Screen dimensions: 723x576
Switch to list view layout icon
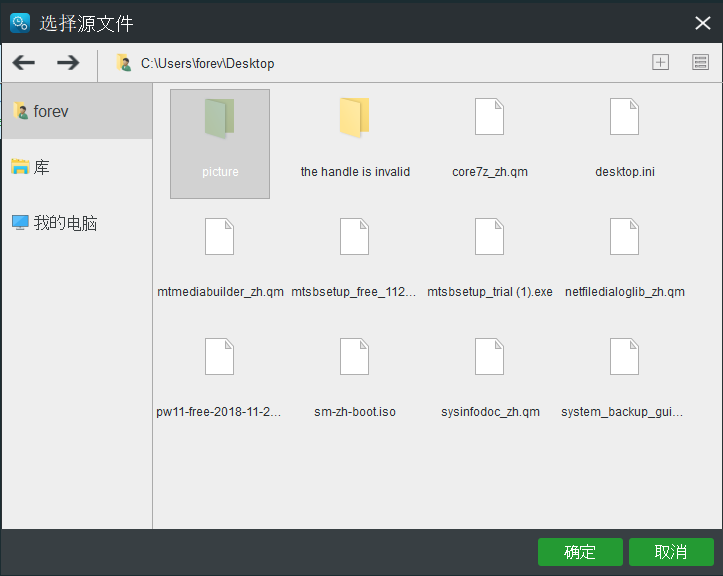[x=700, y=62]
